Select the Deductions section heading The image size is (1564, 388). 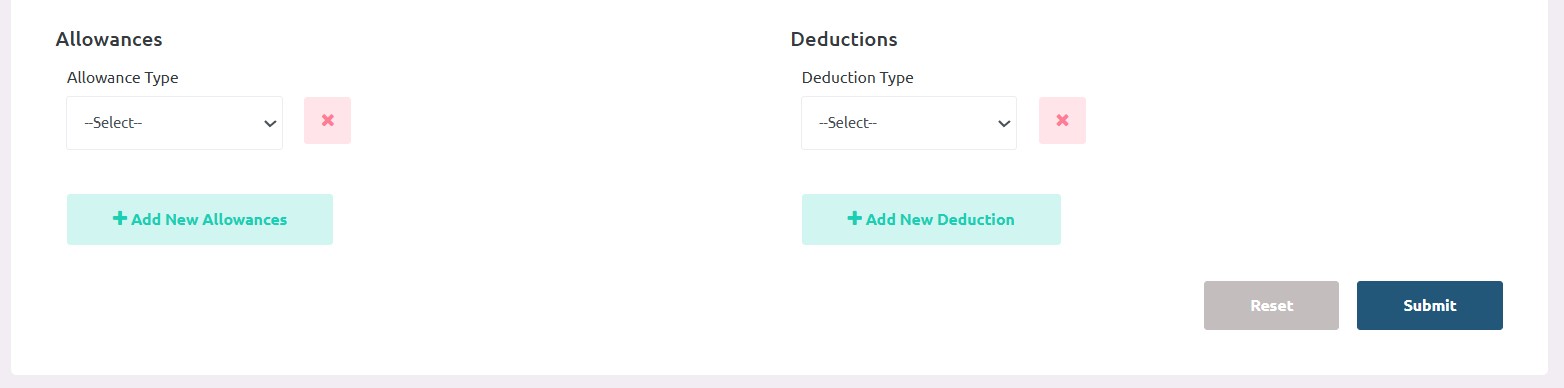click(844, 39)
